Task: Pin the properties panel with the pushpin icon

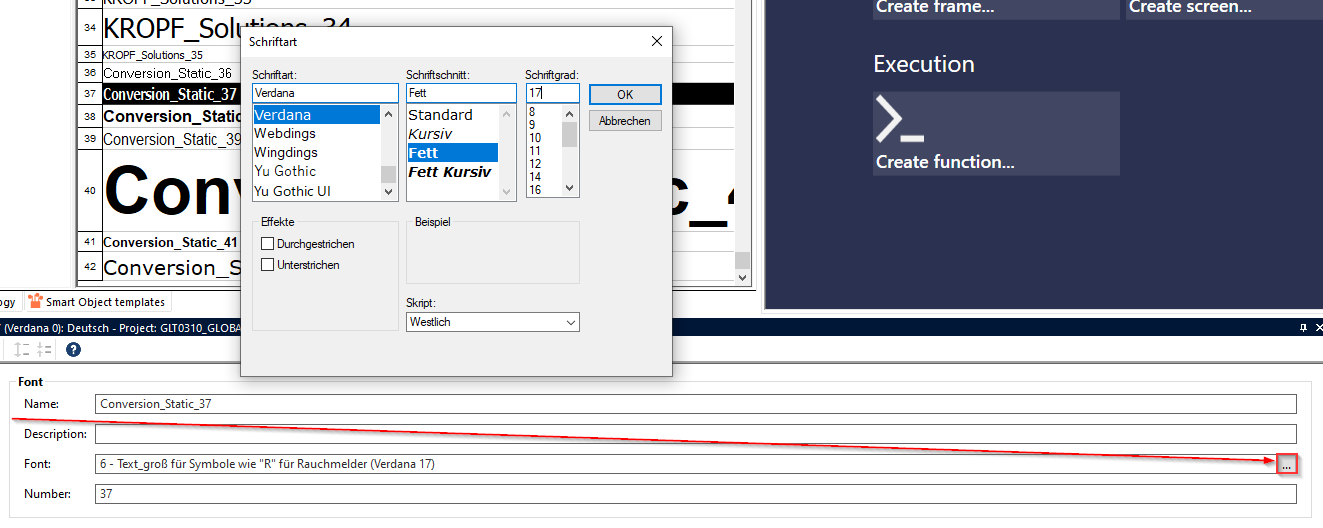Action: tap(1303, 328)
